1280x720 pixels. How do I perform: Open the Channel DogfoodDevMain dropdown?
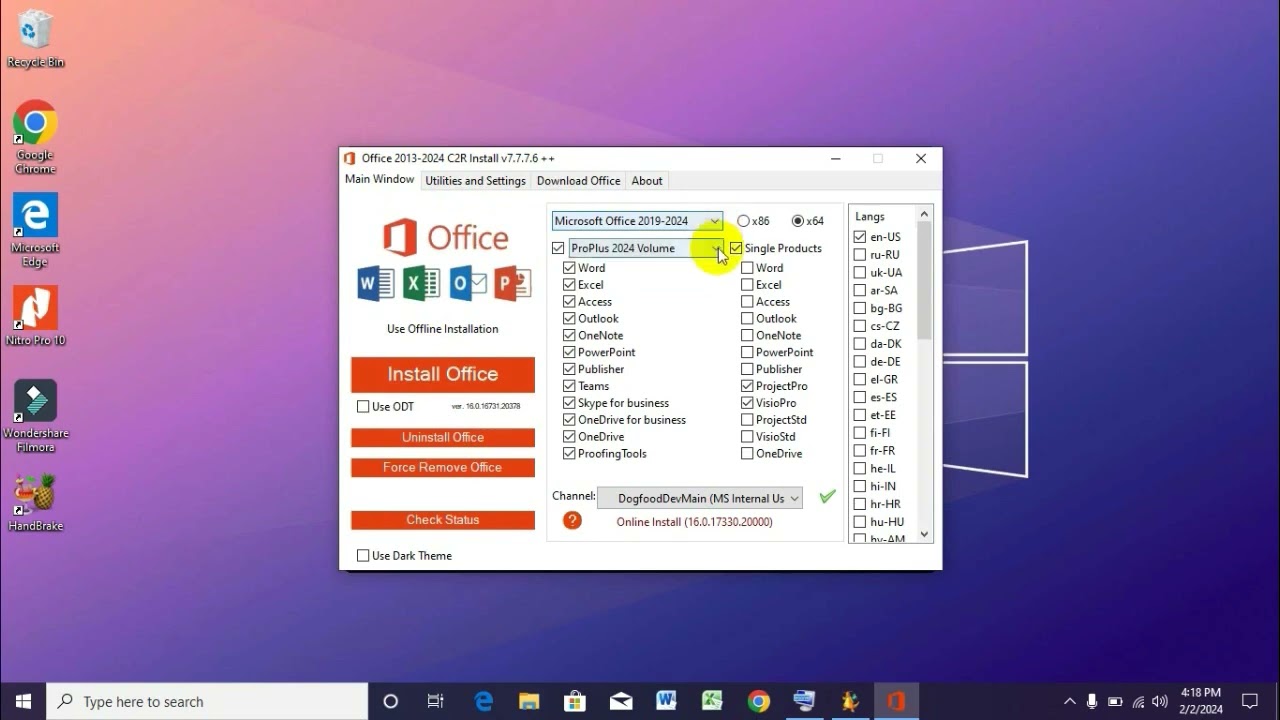[700, 498]
